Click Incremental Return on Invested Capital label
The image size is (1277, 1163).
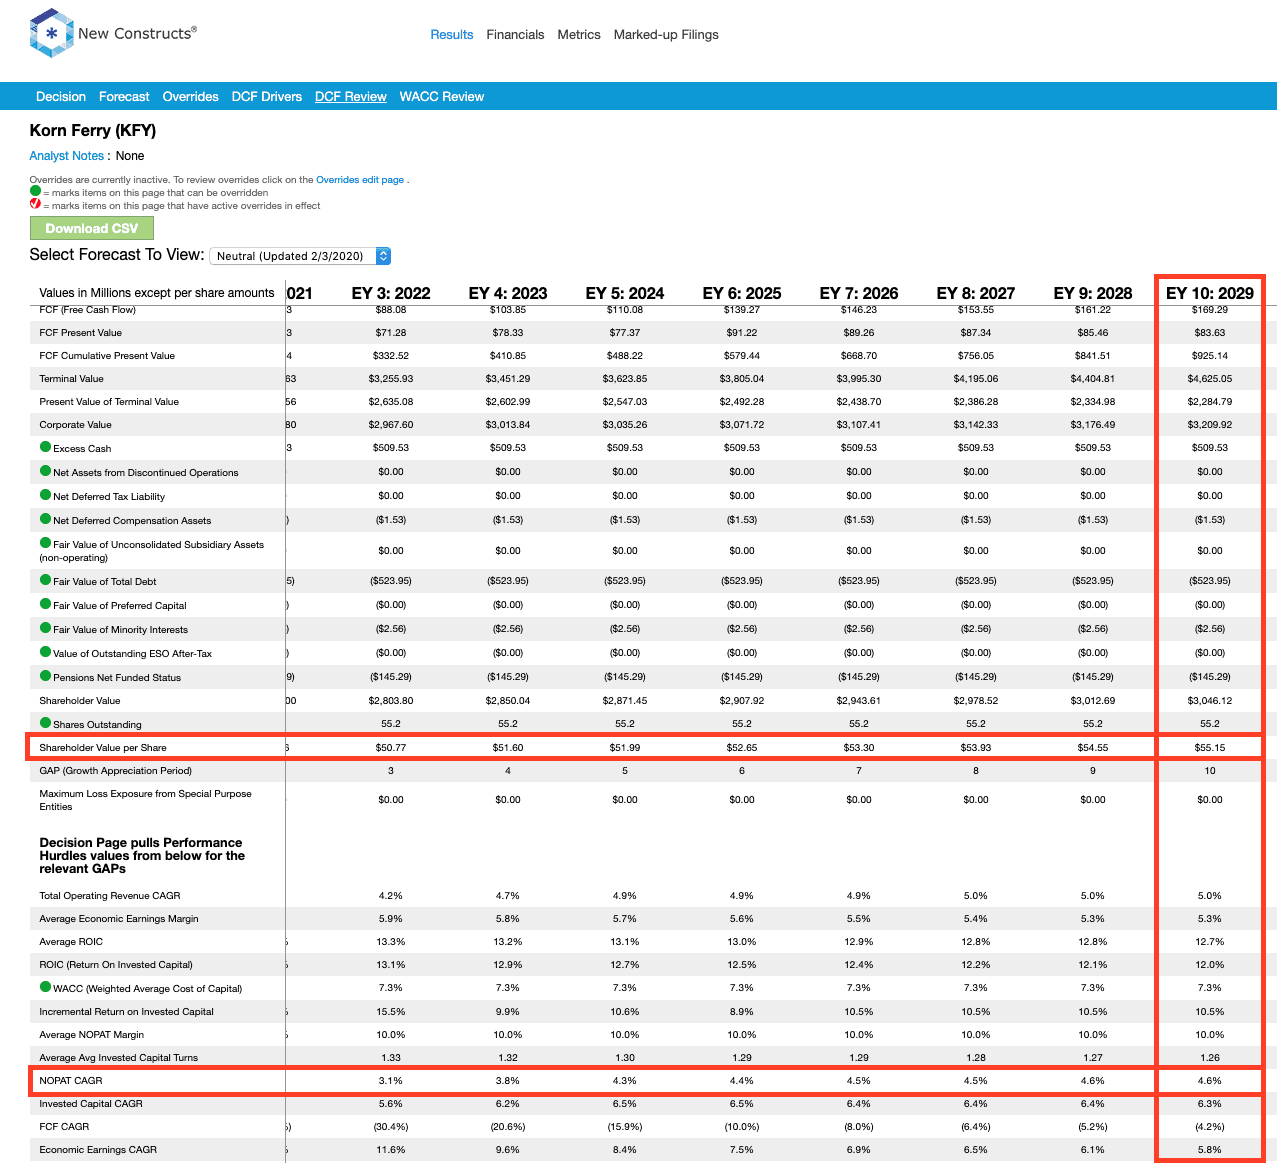pos(126,1012)
